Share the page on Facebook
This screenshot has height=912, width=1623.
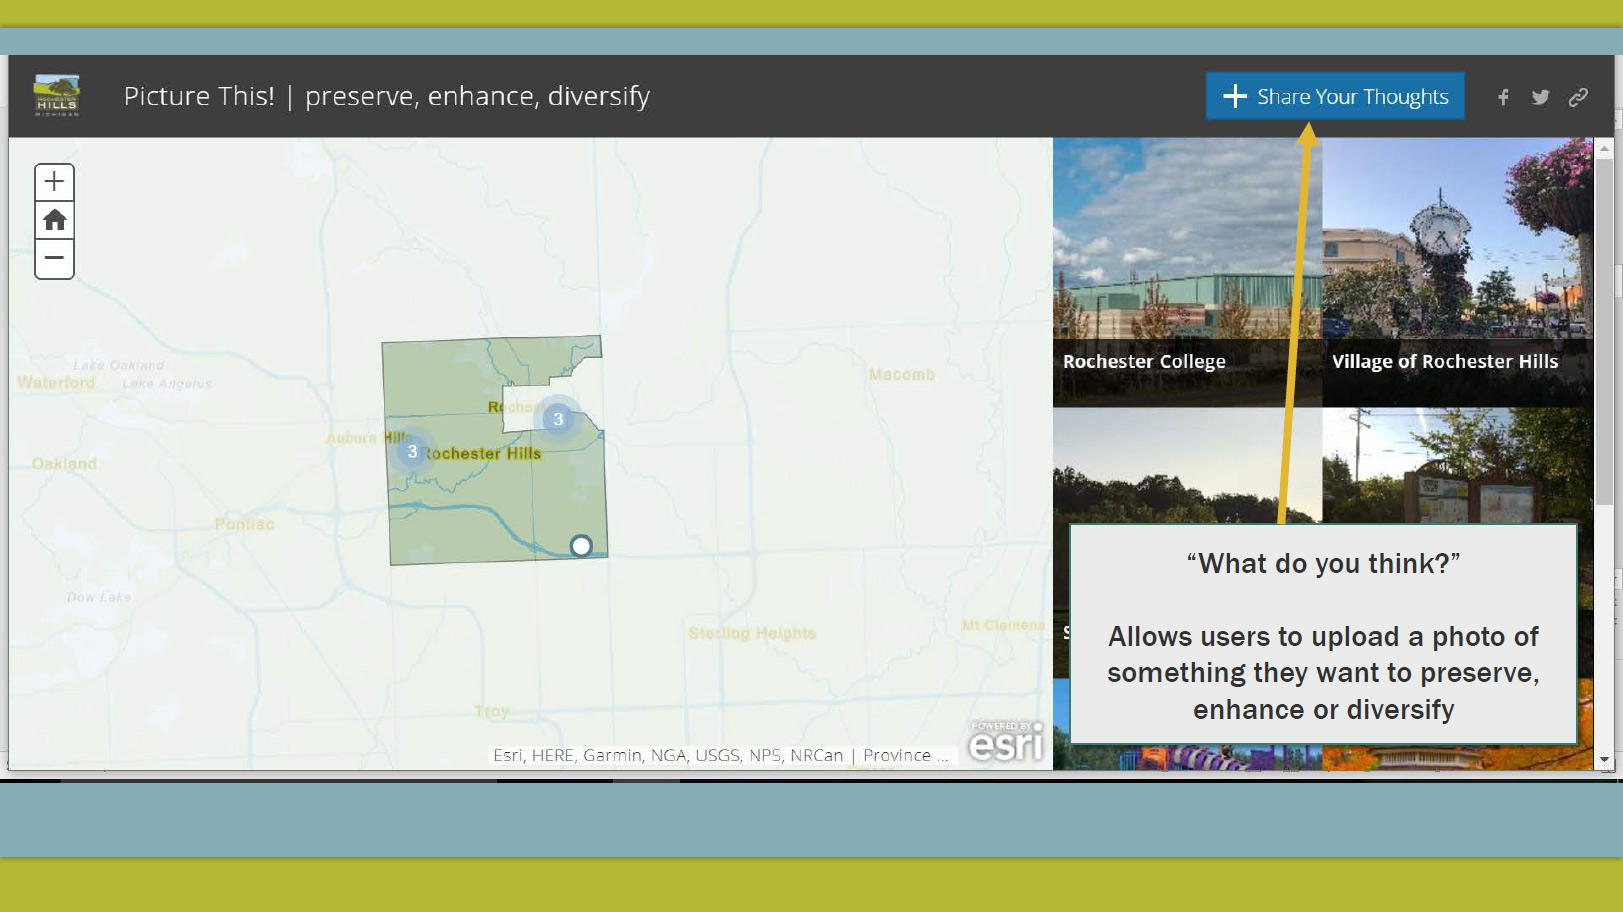(x=1503, y=97)
